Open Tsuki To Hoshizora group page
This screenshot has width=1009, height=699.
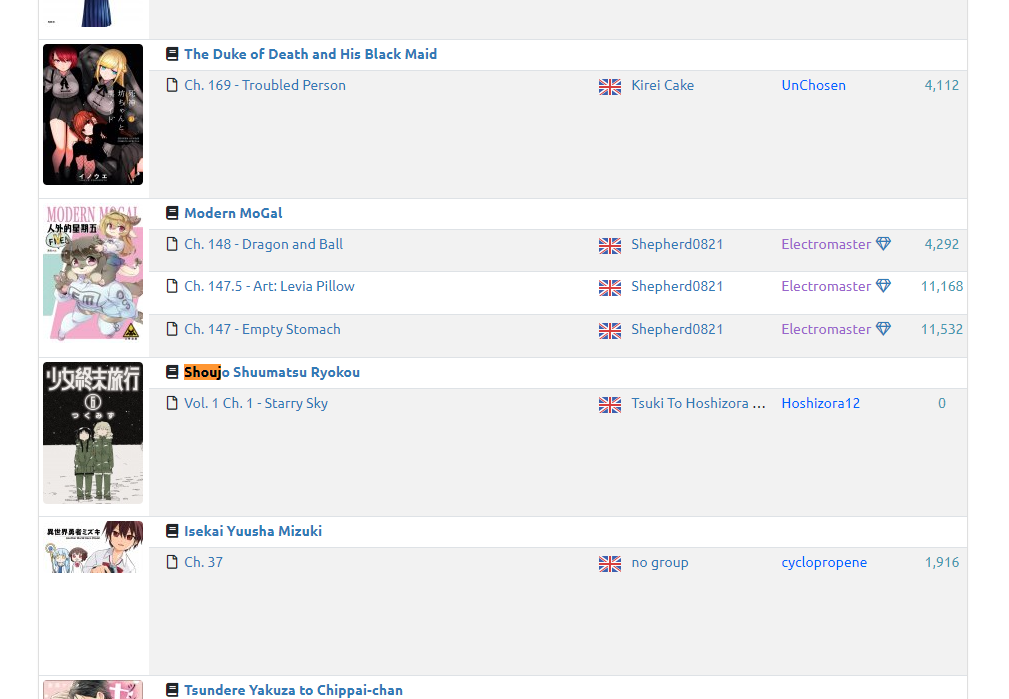click(x=698, y=403)
